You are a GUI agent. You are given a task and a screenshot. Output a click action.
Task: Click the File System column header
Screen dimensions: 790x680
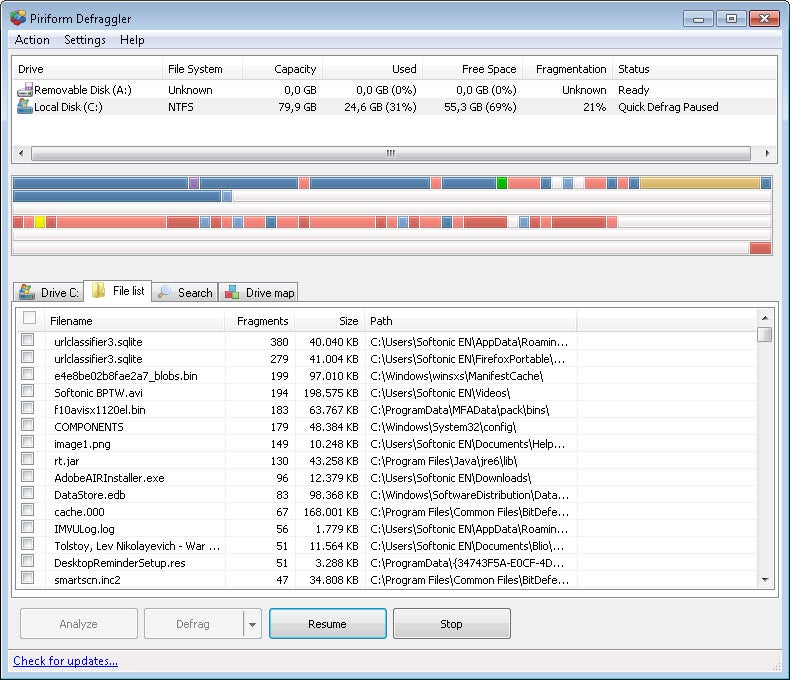202,69
